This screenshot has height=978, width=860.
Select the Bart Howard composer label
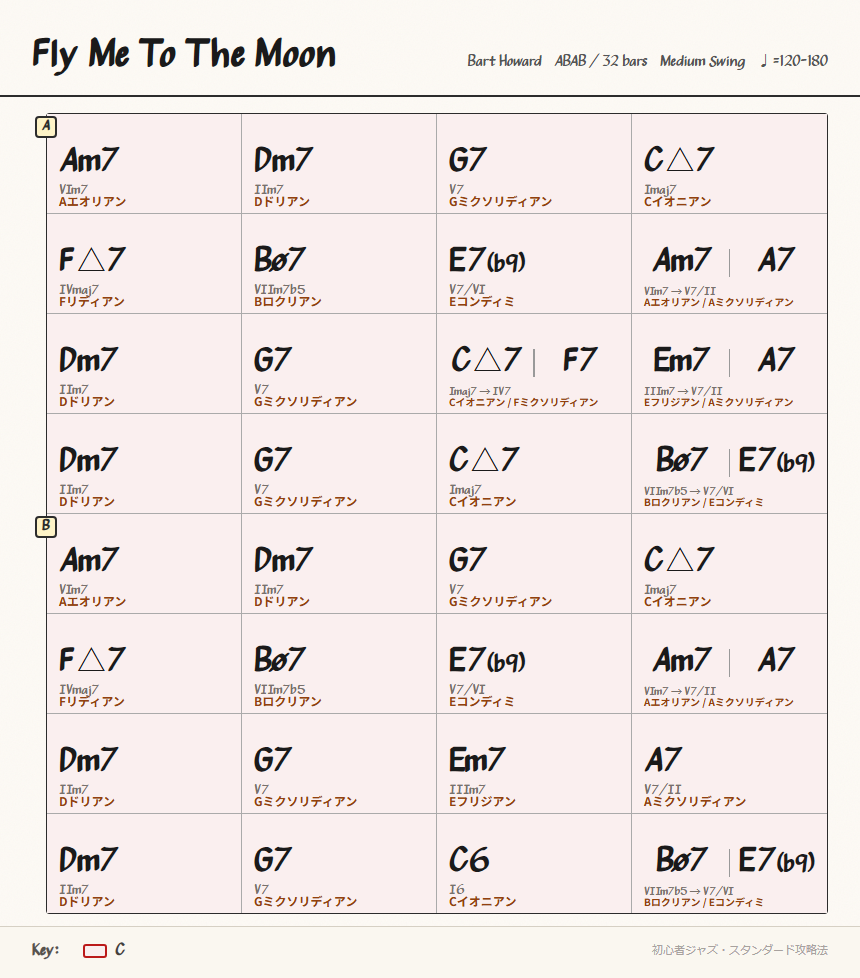(x=505, y=61)
